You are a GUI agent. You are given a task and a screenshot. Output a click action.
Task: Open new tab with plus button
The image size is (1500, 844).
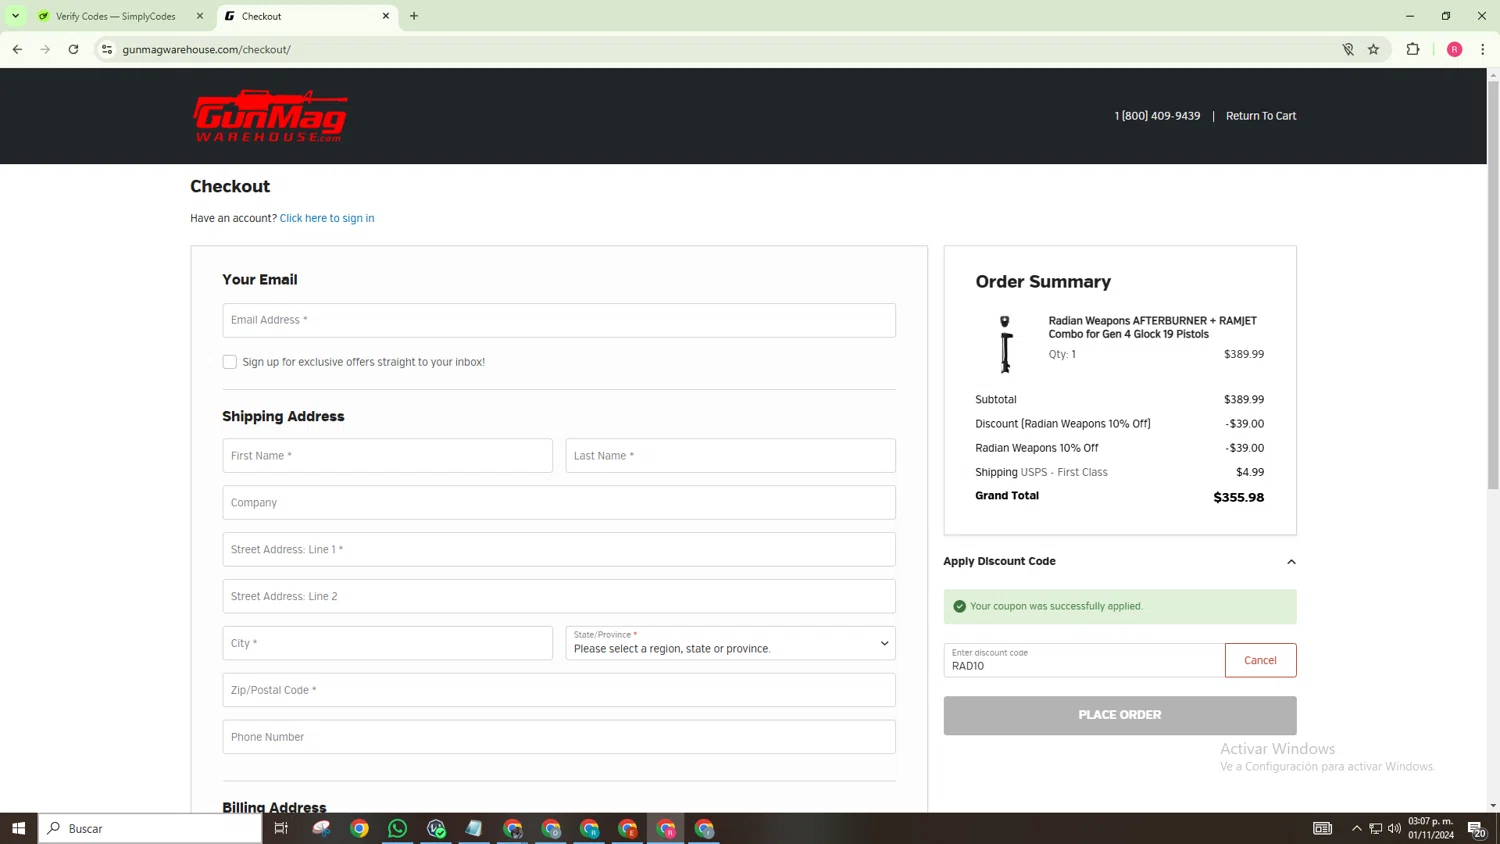pyautogui.click(x=414, y=16)
